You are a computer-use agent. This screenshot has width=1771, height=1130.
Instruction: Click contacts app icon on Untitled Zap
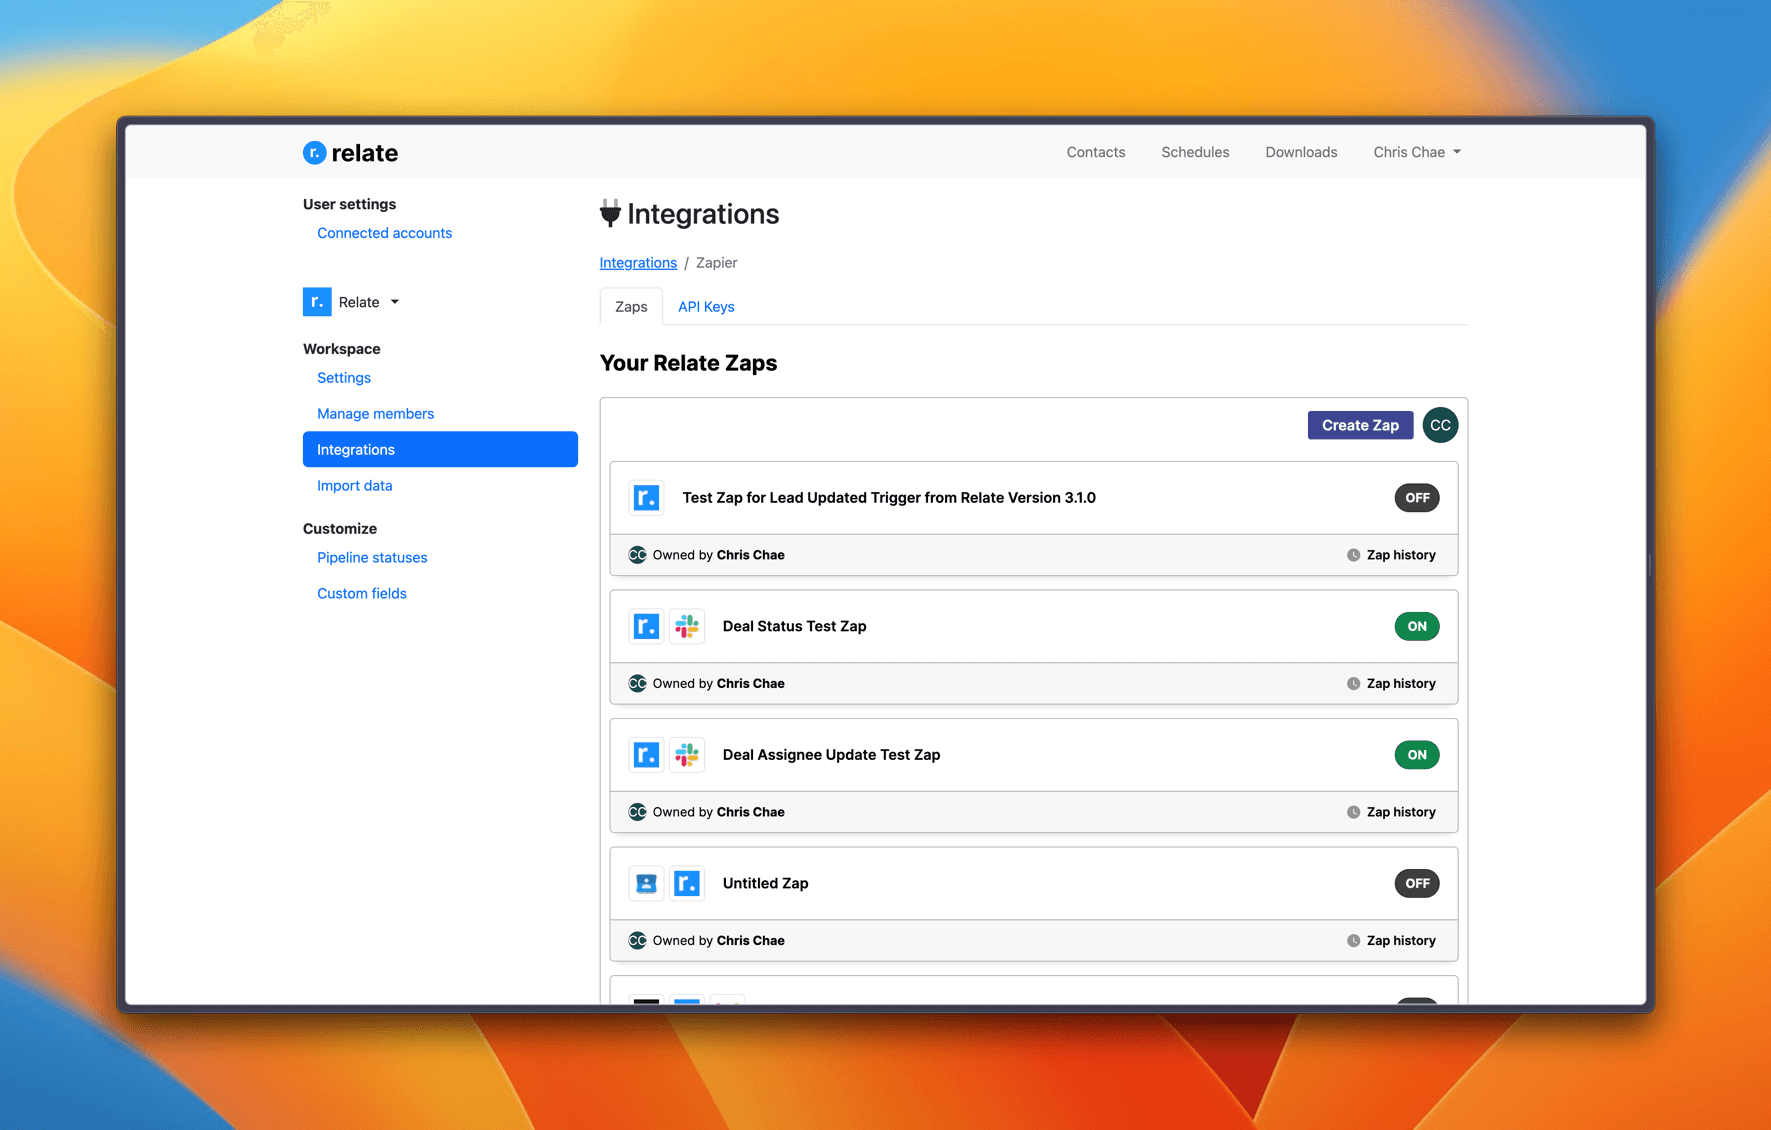pyautogui.click(x=647, y=883)
